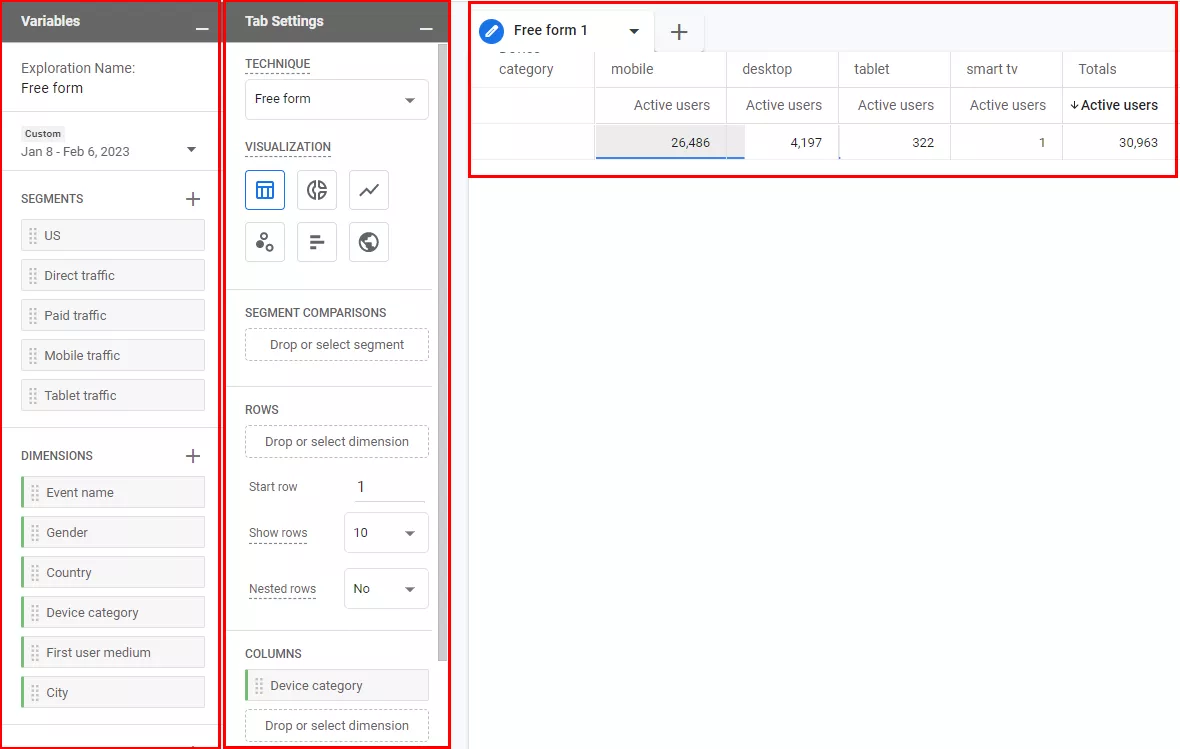
Task: Open the Technique Free form dropdown
Action: (336, 99)
